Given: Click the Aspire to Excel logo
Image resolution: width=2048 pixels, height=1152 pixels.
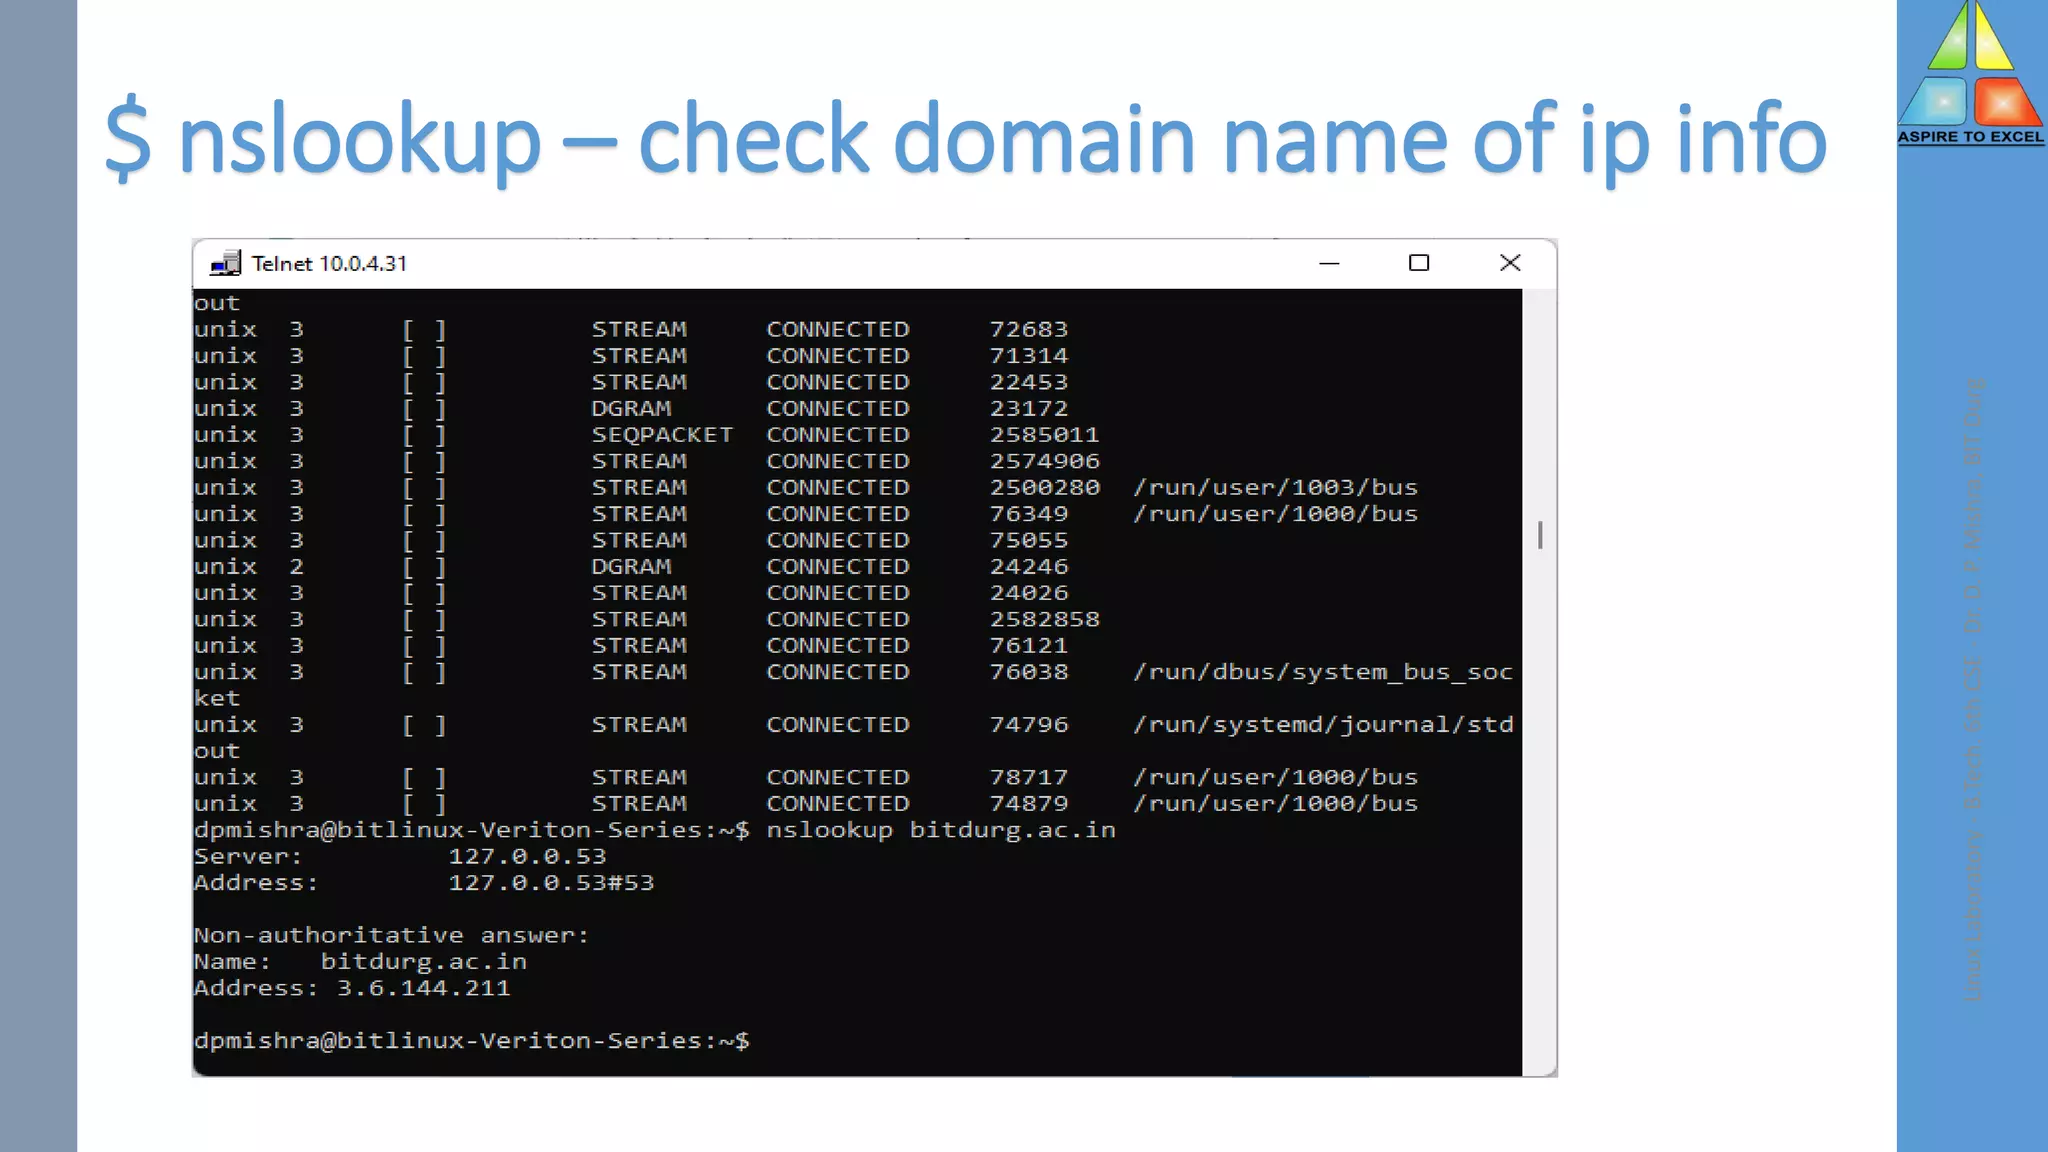Looking at the screenshot, I should coord(1970,73).
